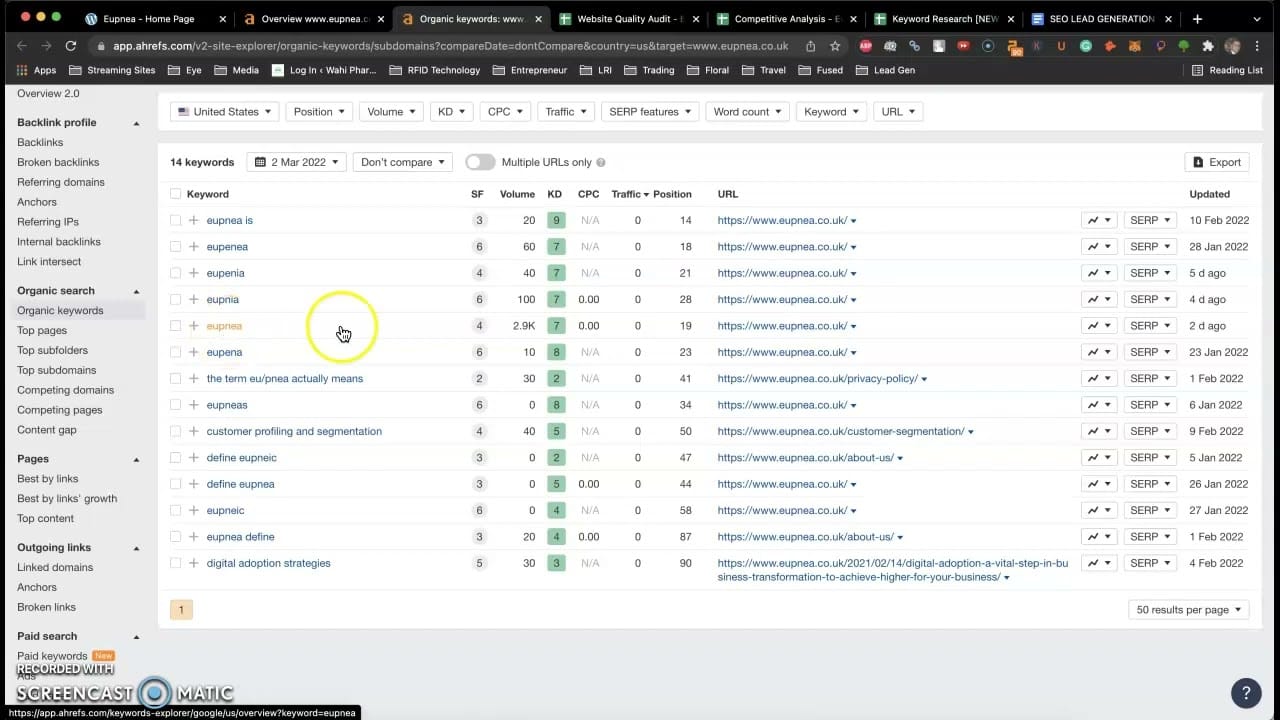This screenshot has height=720, width=1280.
Task: Click the Ubersuggest U extension icon
Action: pos(1060,46)
